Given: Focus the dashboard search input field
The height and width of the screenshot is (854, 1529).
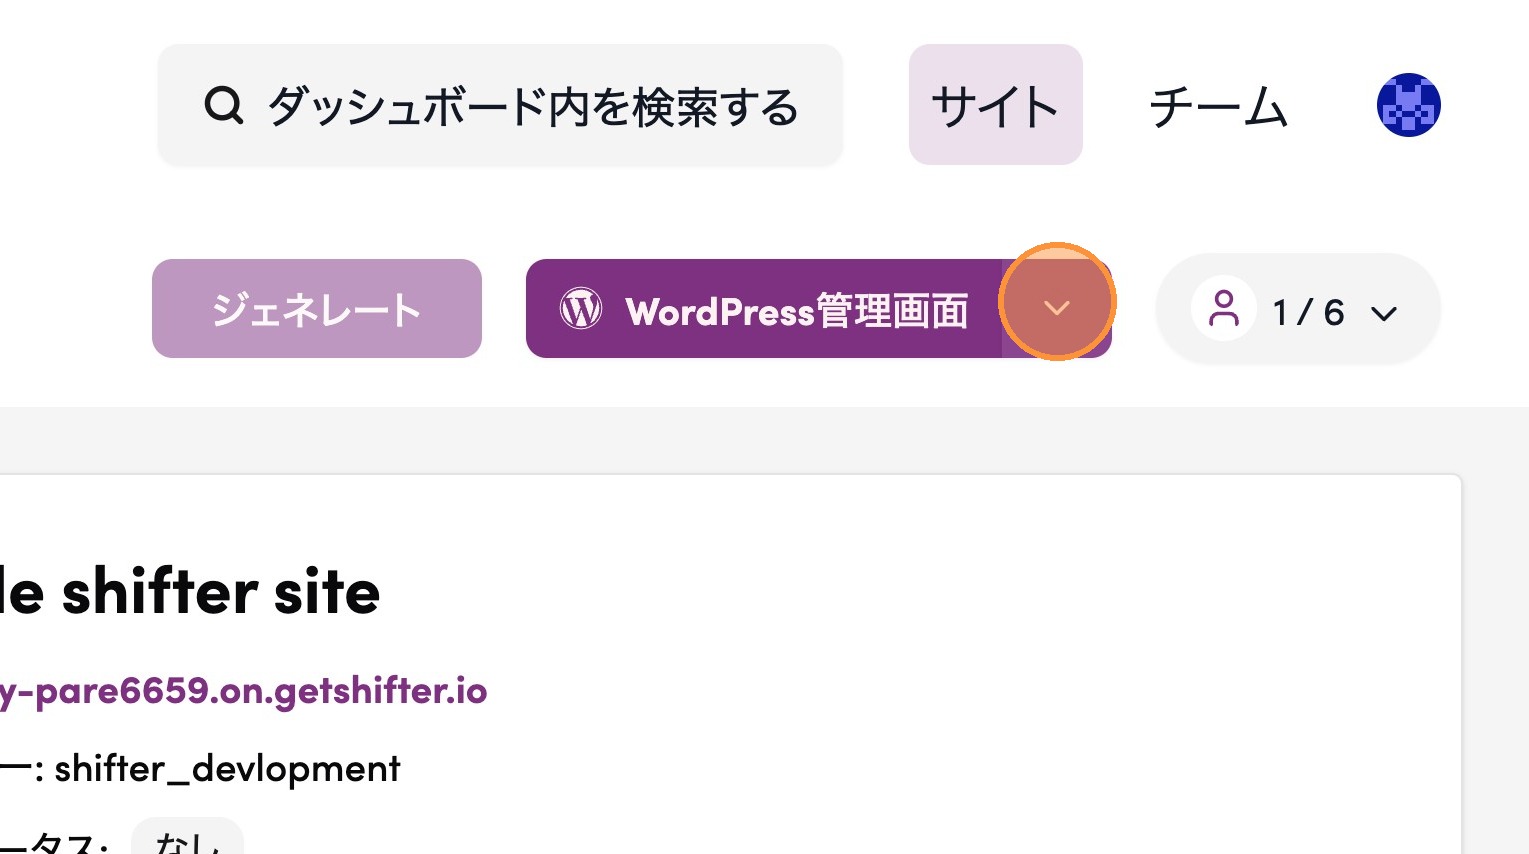Looking at the screenshot, I should (532, 106).
